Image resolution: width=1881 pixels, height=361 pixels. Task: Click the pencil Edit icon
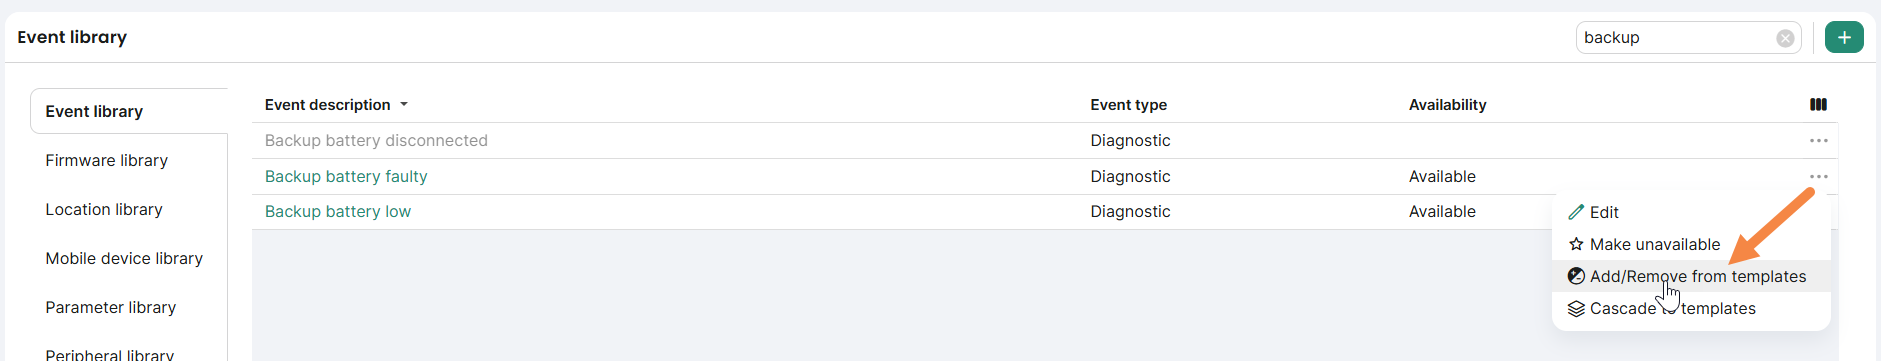(1576, 212)
